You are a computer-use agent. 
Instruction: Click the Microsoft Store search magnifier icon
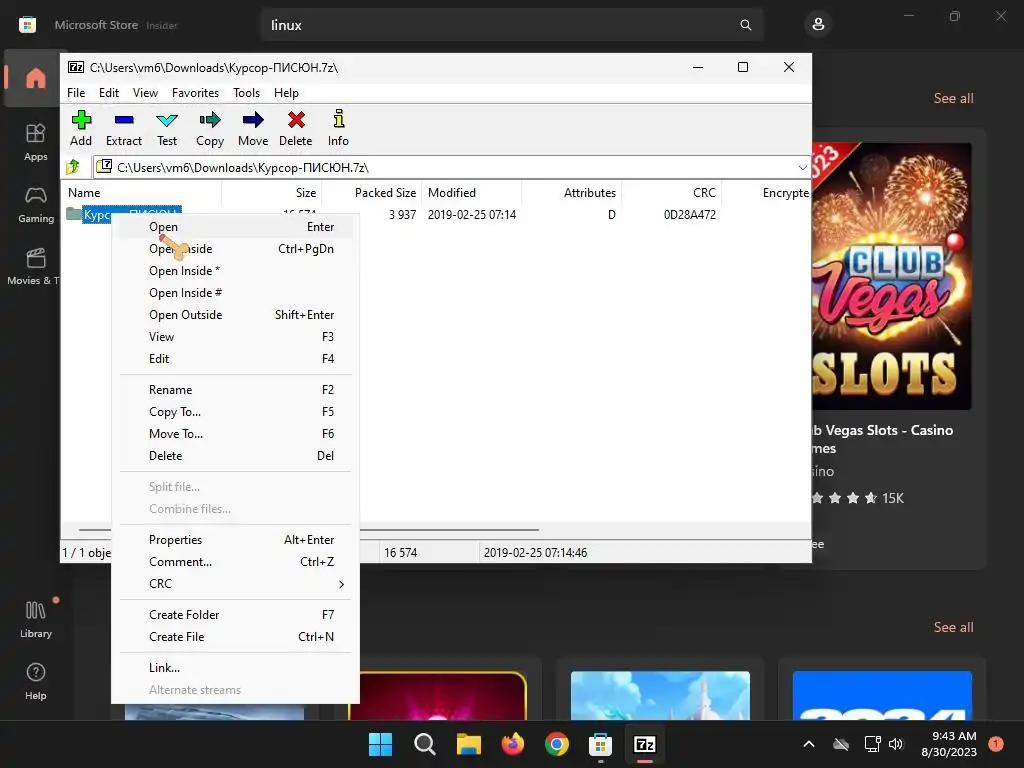tap(745, 25)
